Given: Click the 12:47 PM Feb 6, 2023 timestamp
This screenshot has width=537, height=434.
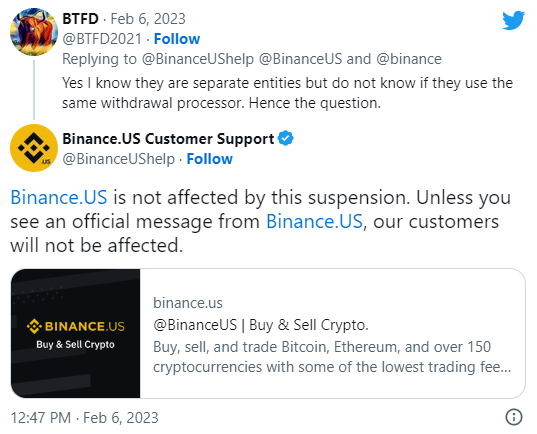Looking at the screenshot, I should (85, 418).
